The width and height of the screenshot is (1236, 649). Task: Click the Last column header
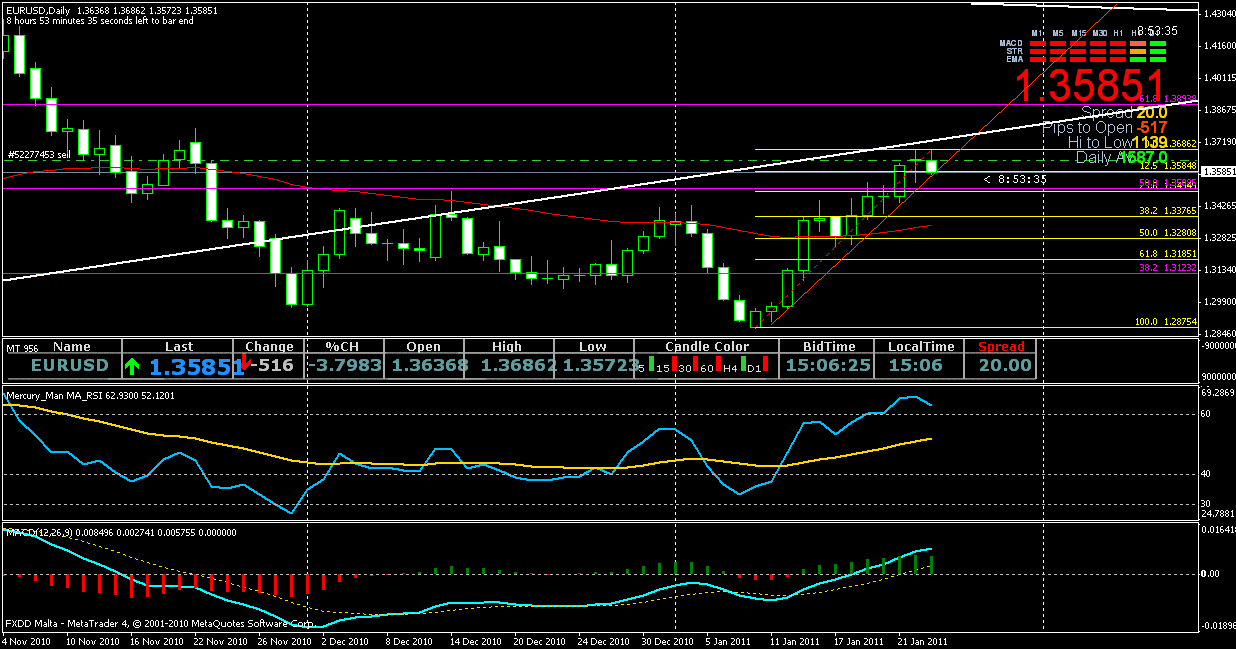[180, 347]
